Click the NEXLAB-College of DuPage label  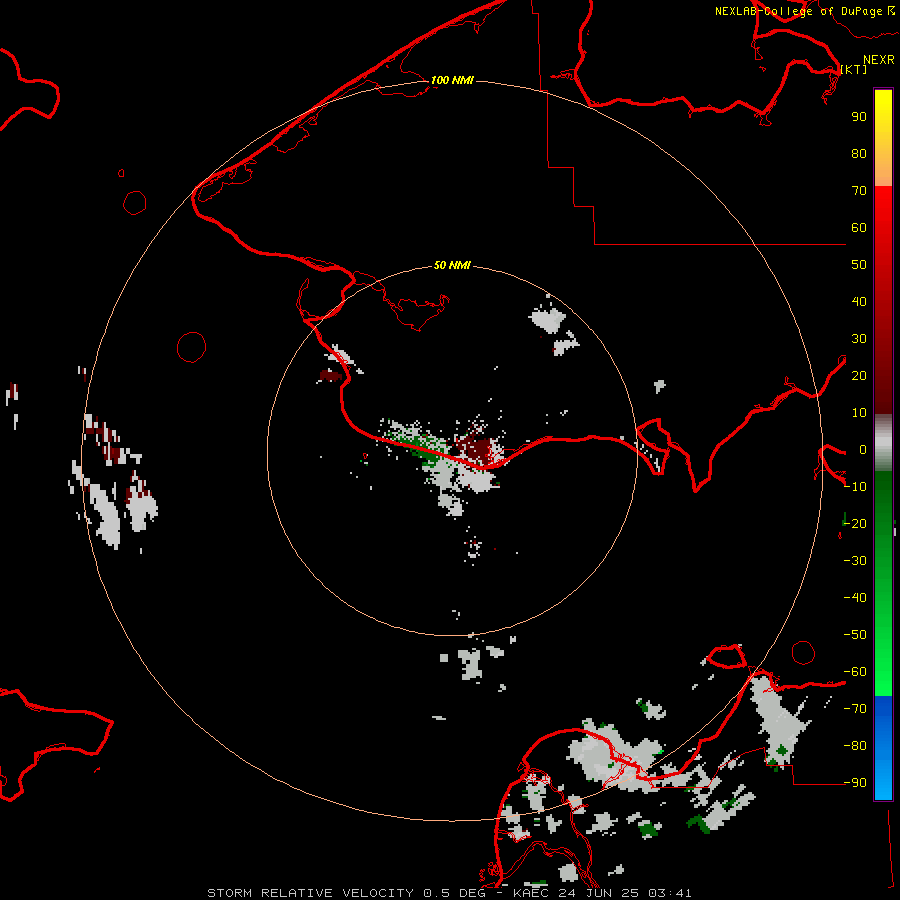pos(798,11)
